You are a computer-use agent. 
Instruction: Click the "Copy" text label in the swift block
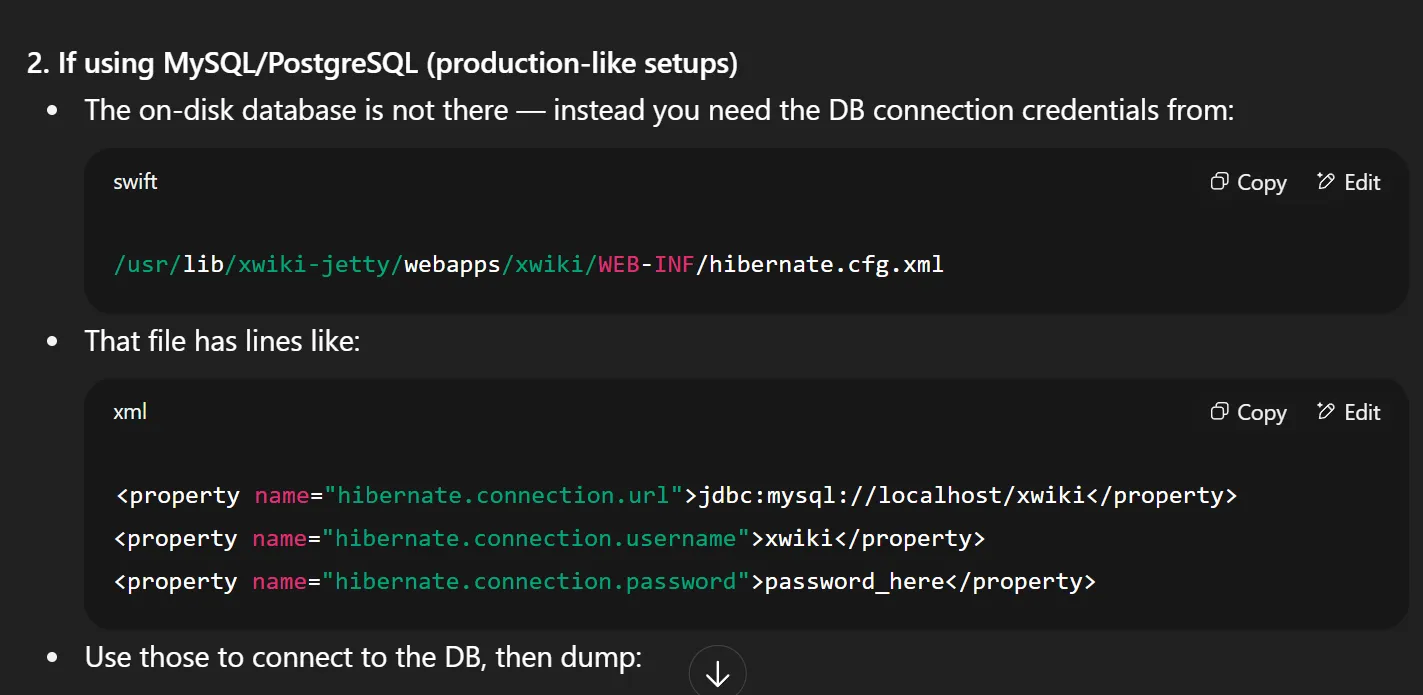click(x=1261, y=182)
